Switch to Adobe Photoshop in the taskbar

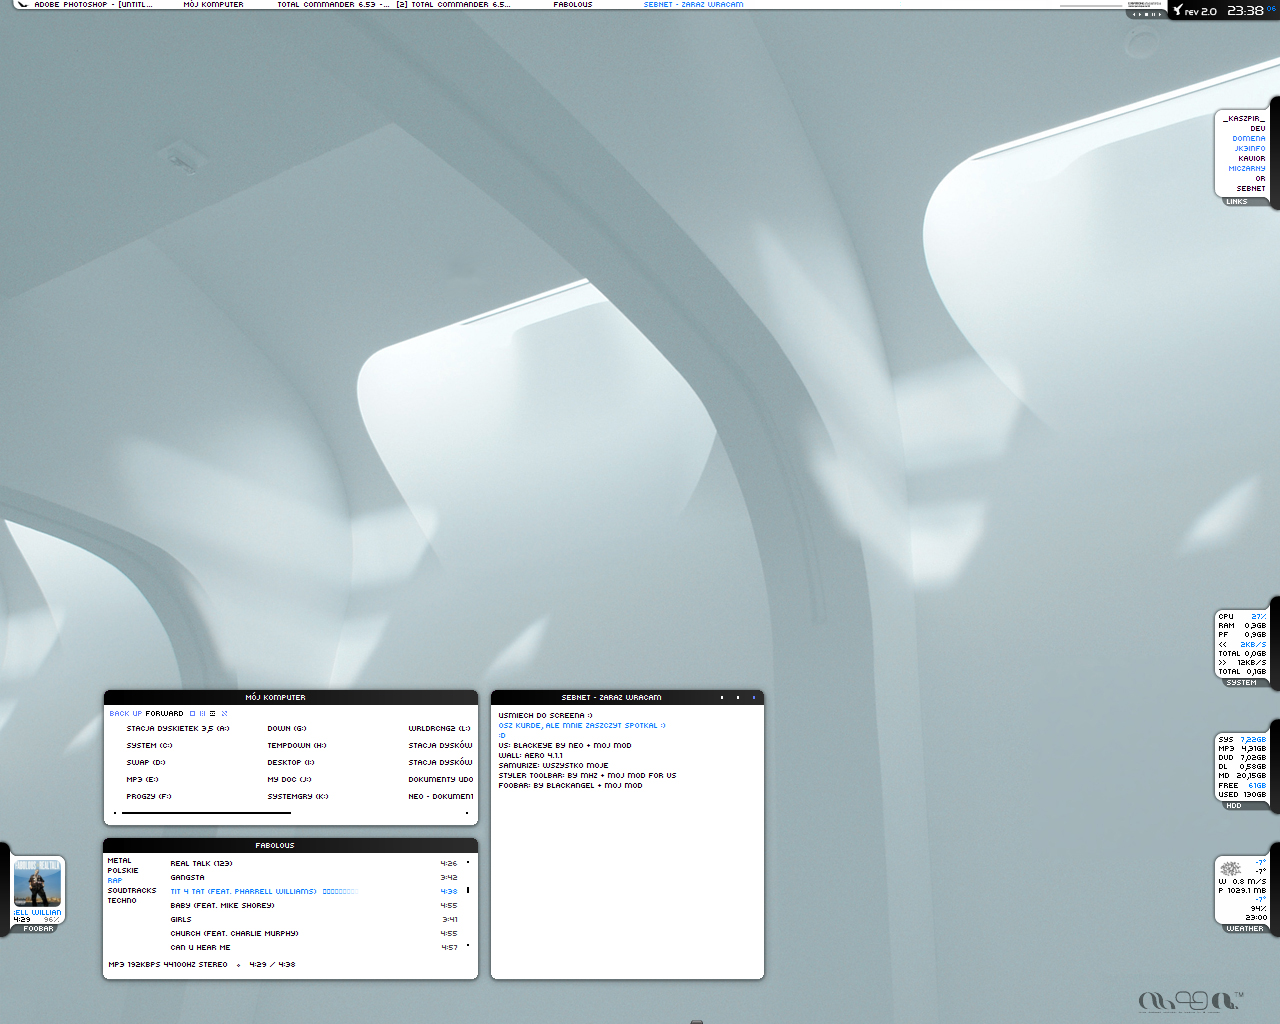coord(93,5)
